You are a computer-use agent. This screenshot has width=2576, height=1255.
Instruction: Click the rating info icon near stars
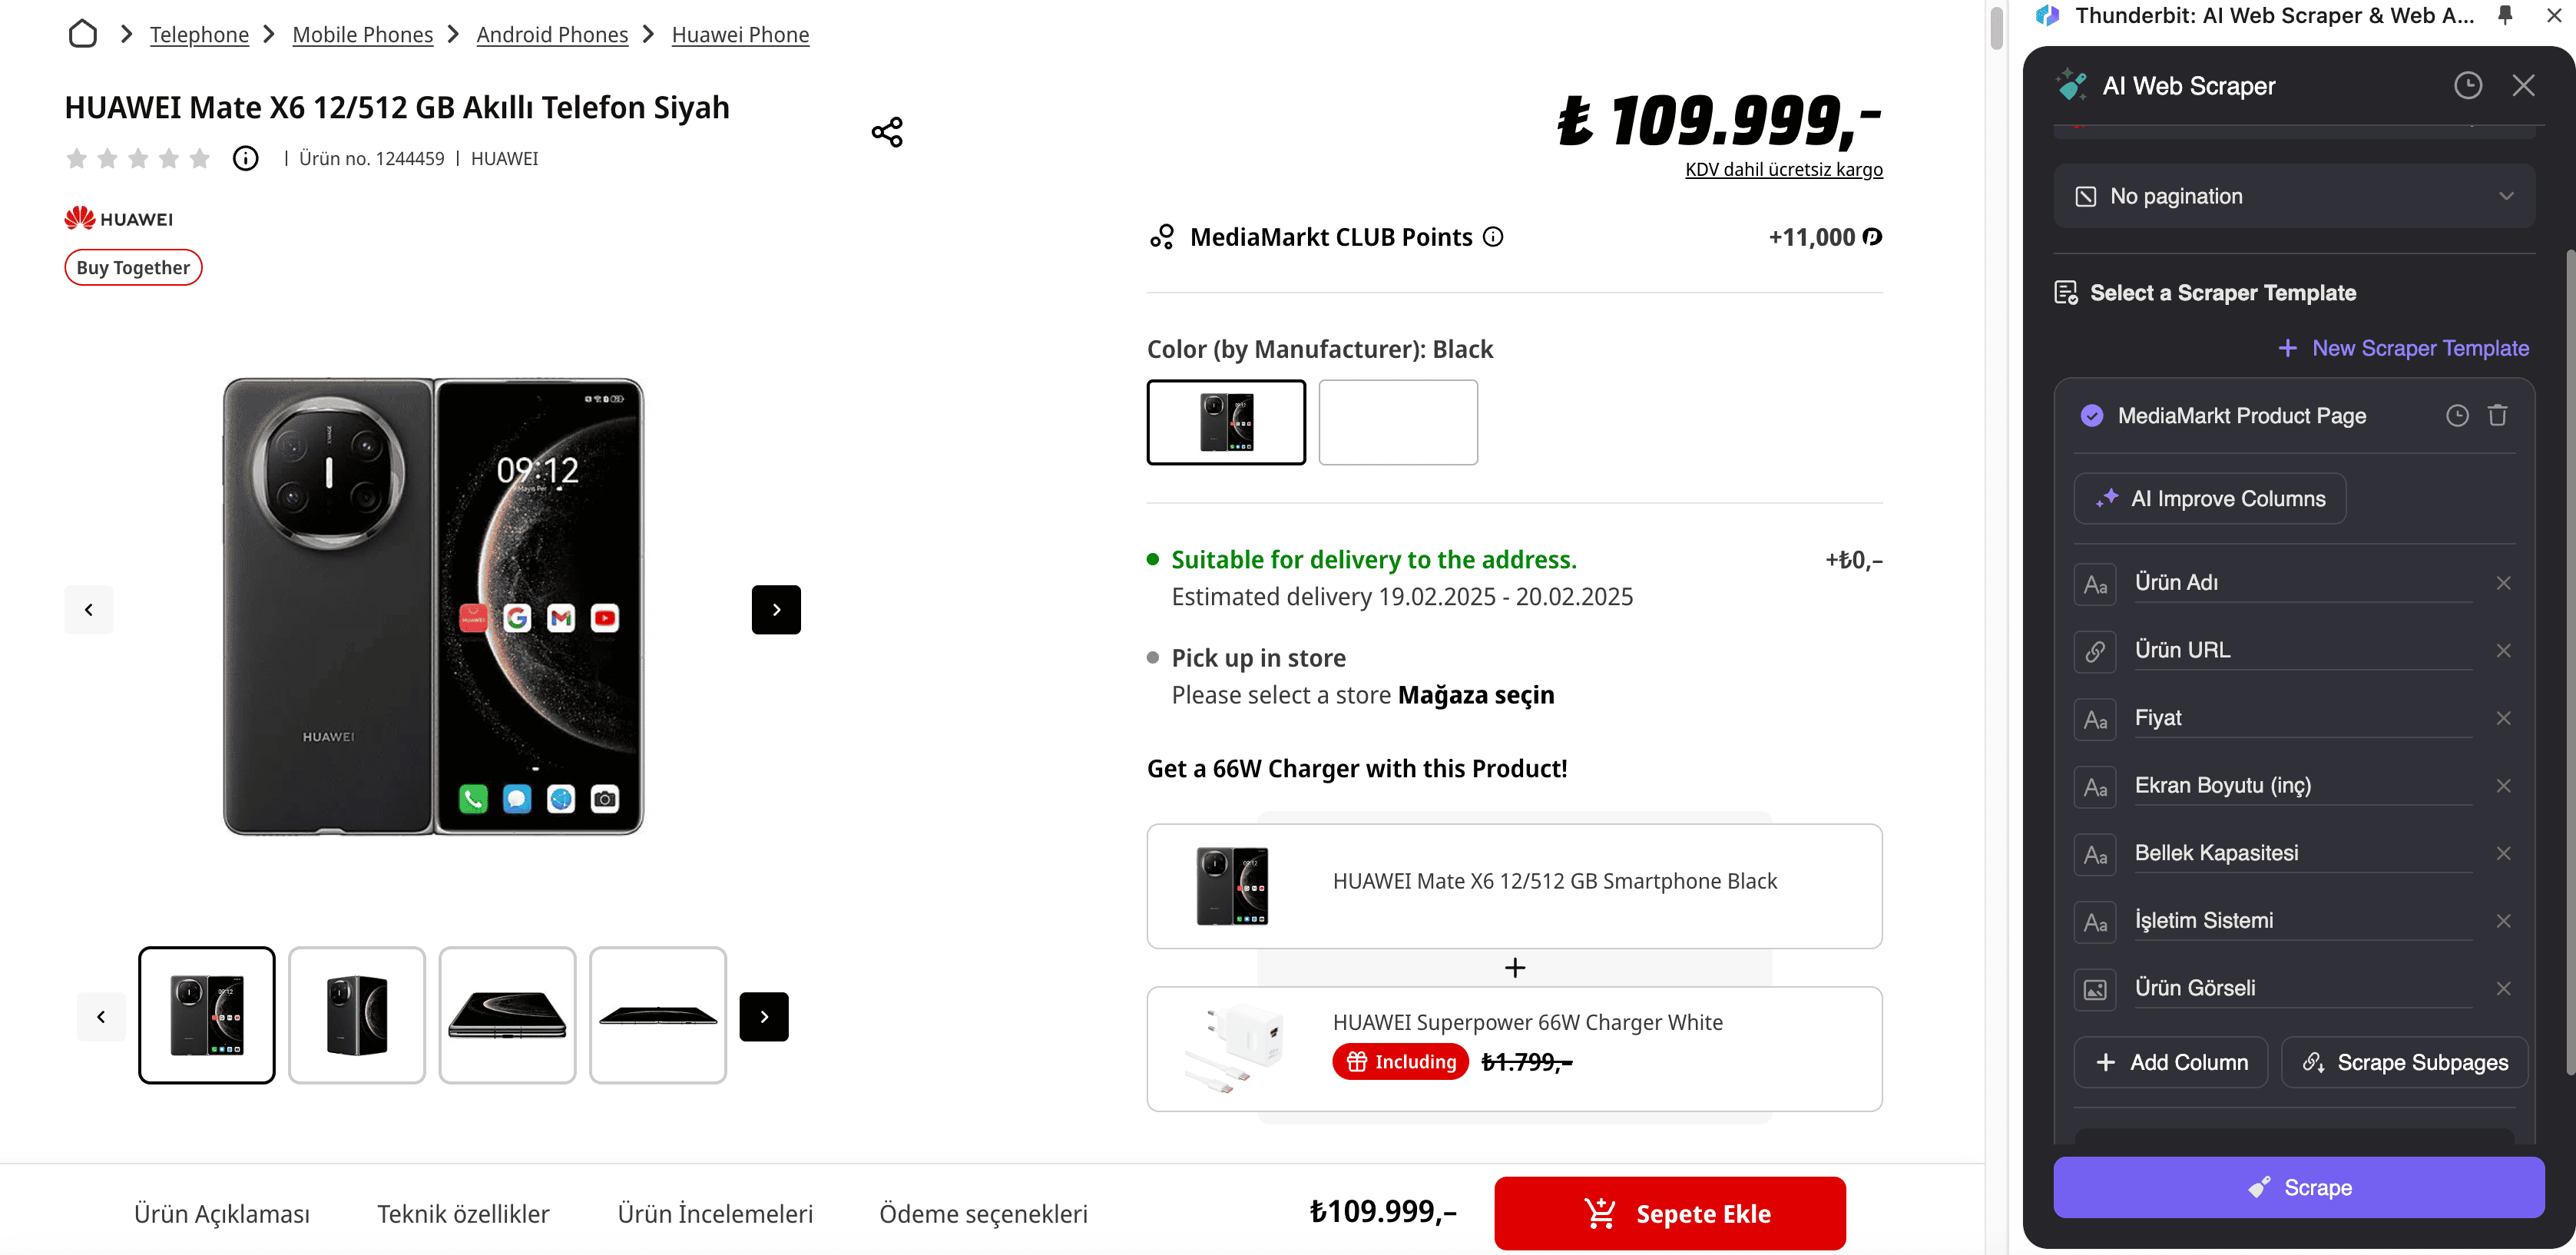tap(245, 158)
